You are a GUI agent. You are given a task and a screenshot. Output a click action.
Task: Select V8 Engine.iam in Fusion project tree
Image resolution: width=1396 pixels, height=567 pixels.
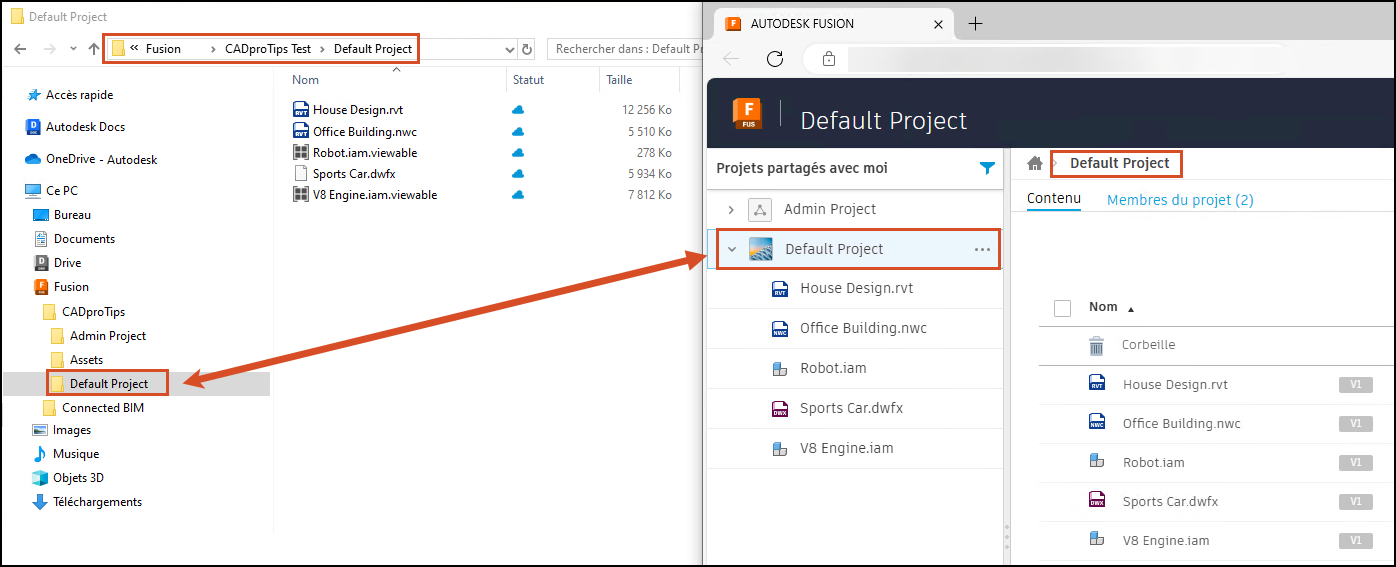(847, 448)
